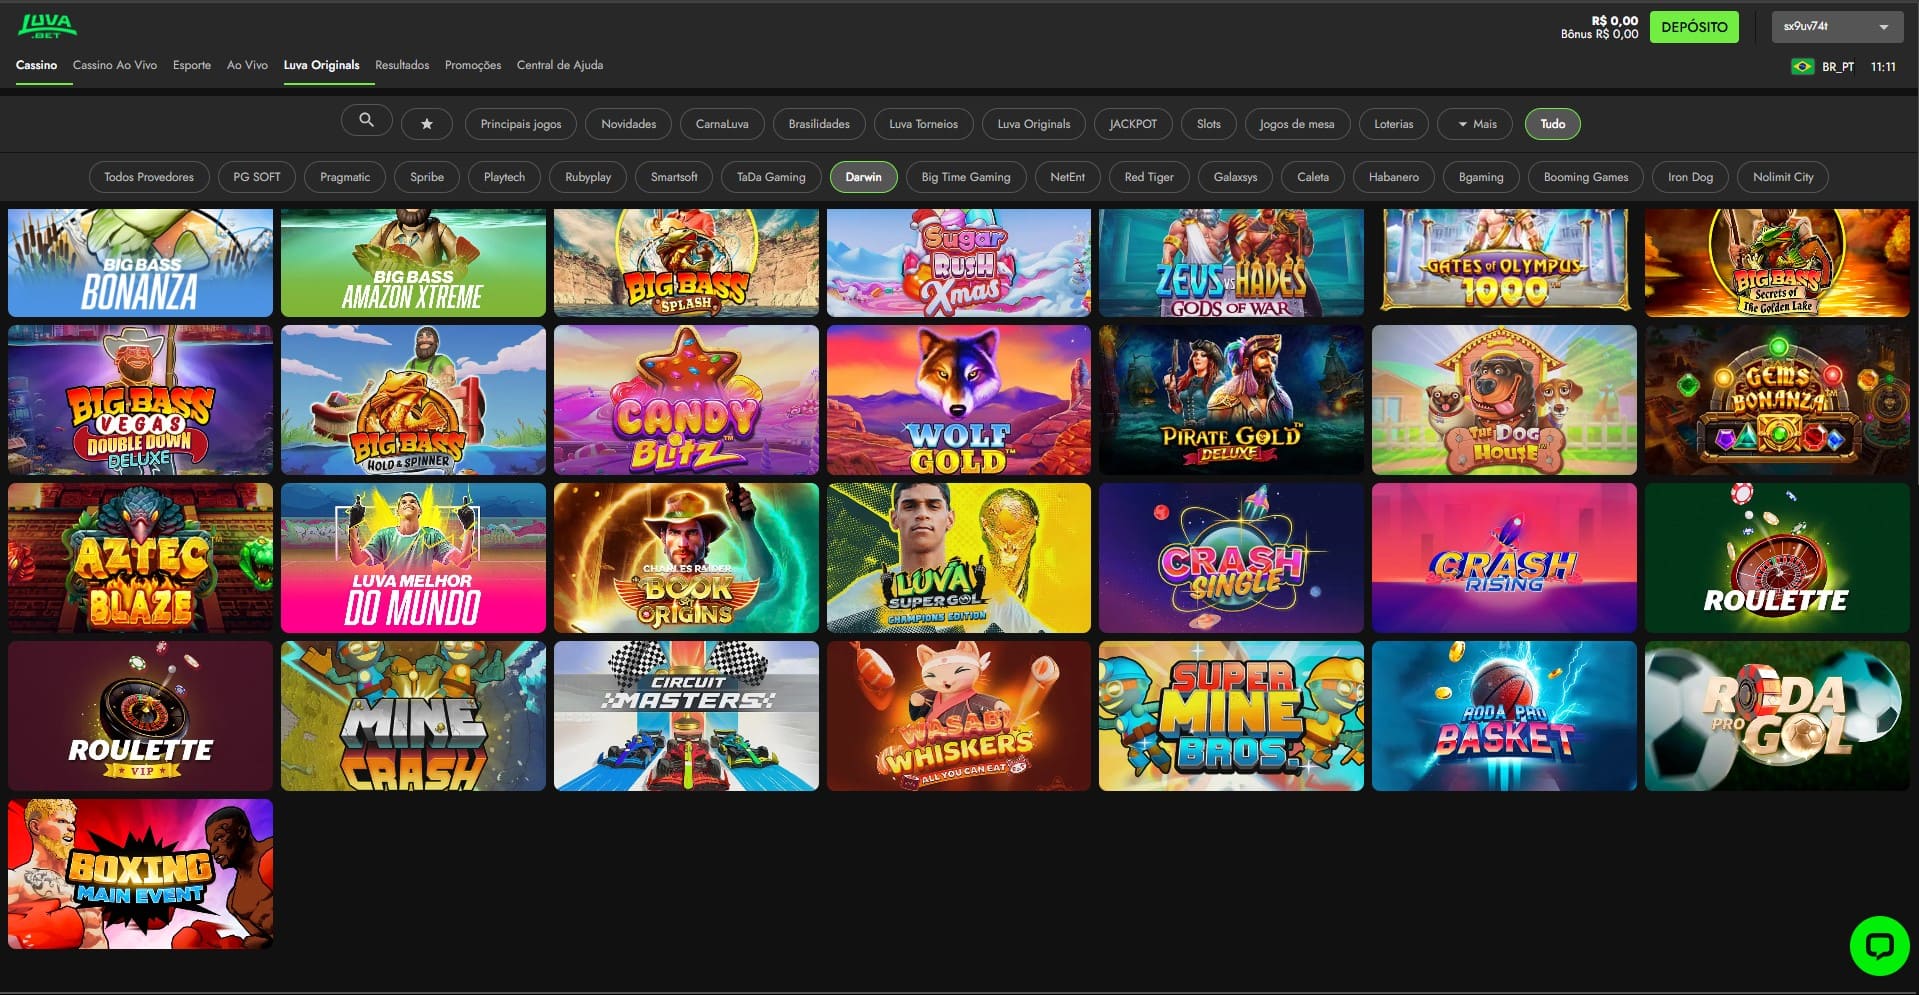Open Gates of Olympus 1000
The image size is (1919, 995).
[1504, 263]
